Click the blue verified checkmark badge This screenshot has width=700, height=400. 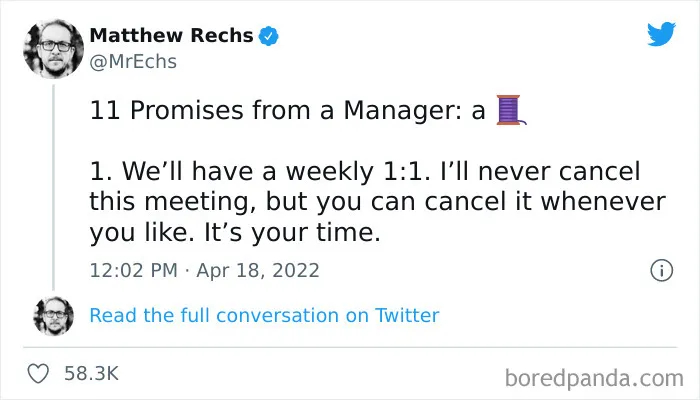(268, 36)
